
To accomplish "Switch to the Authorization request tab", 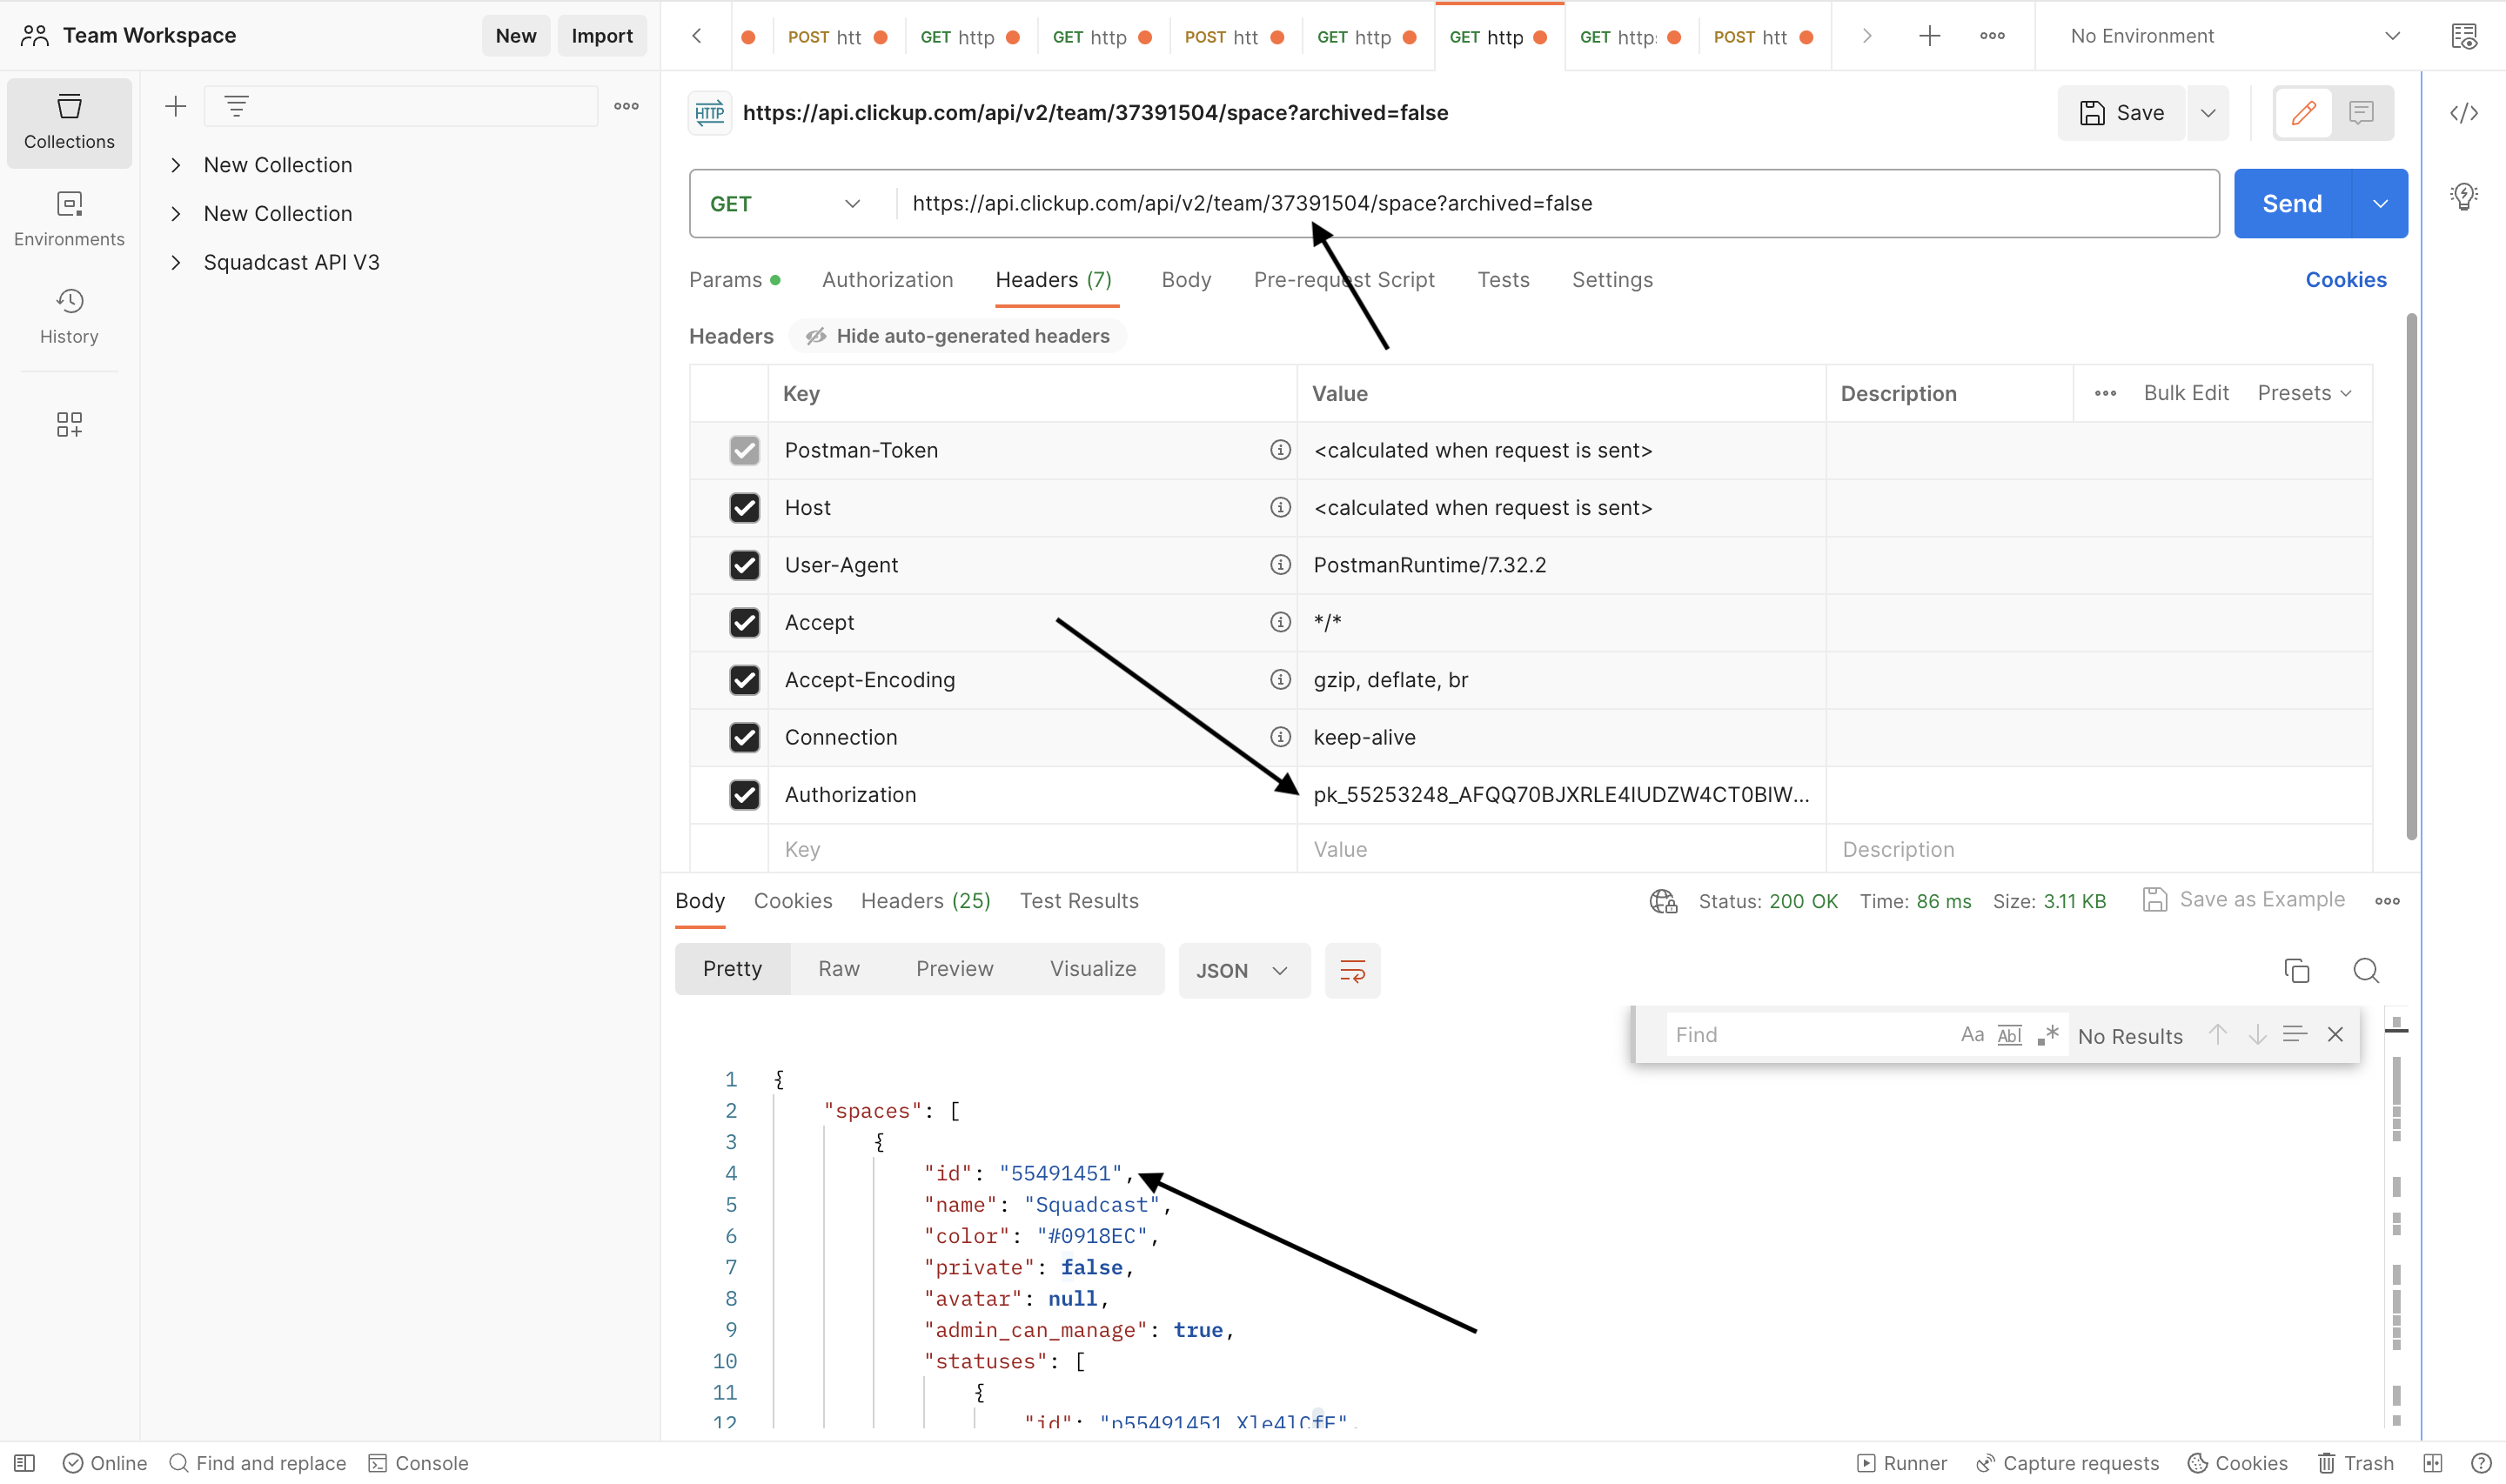I will (887, 280).
